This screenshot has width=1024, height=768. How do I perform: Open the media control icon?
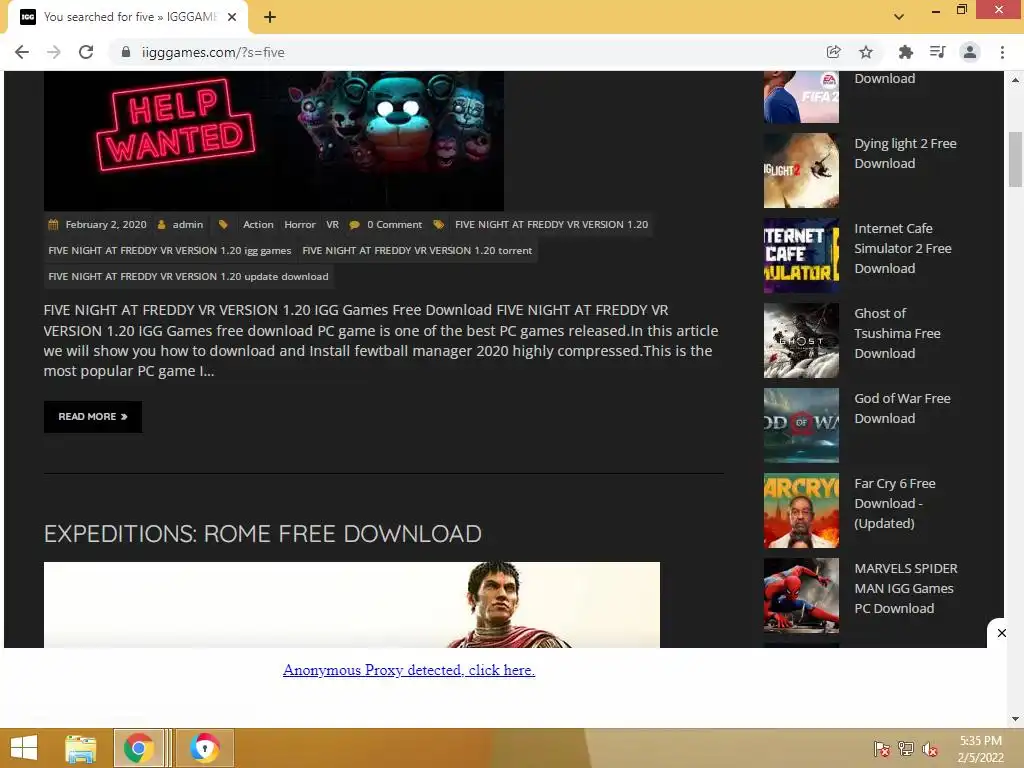click(x=937, y=52)
